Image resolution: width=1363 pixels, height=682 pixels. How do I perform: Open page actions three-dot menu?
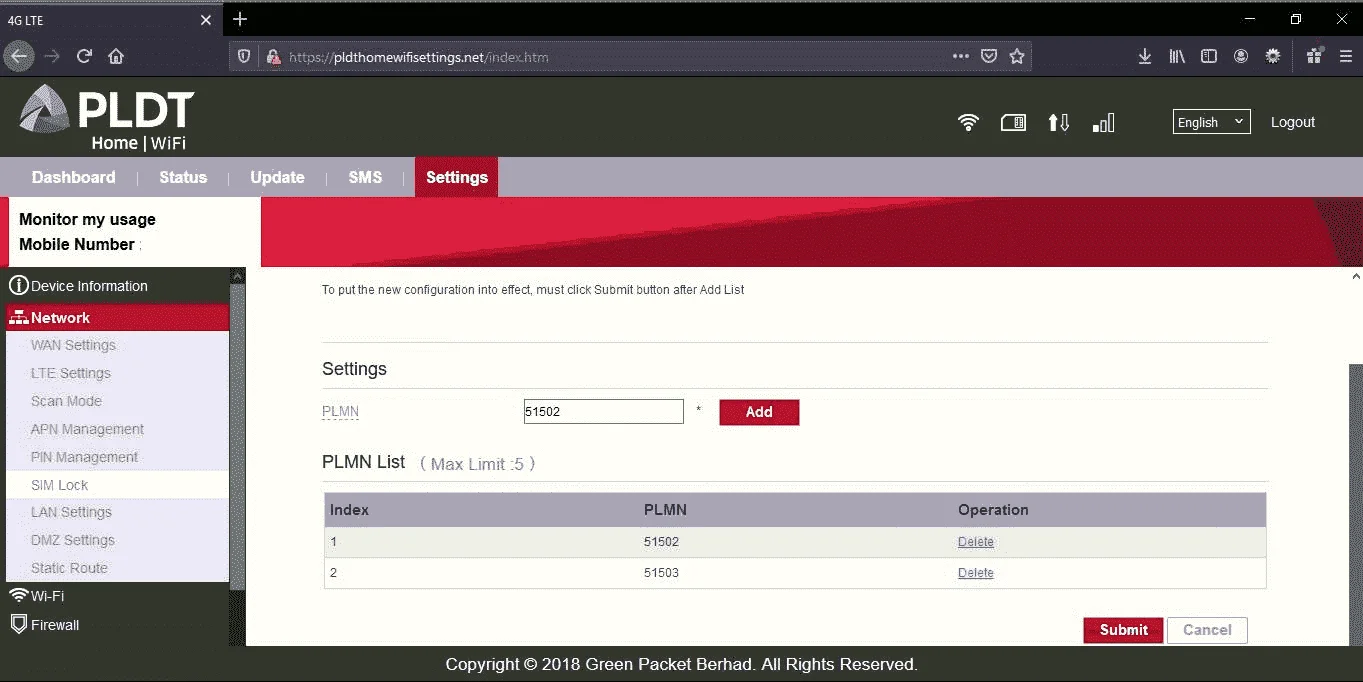coord(961,56)
